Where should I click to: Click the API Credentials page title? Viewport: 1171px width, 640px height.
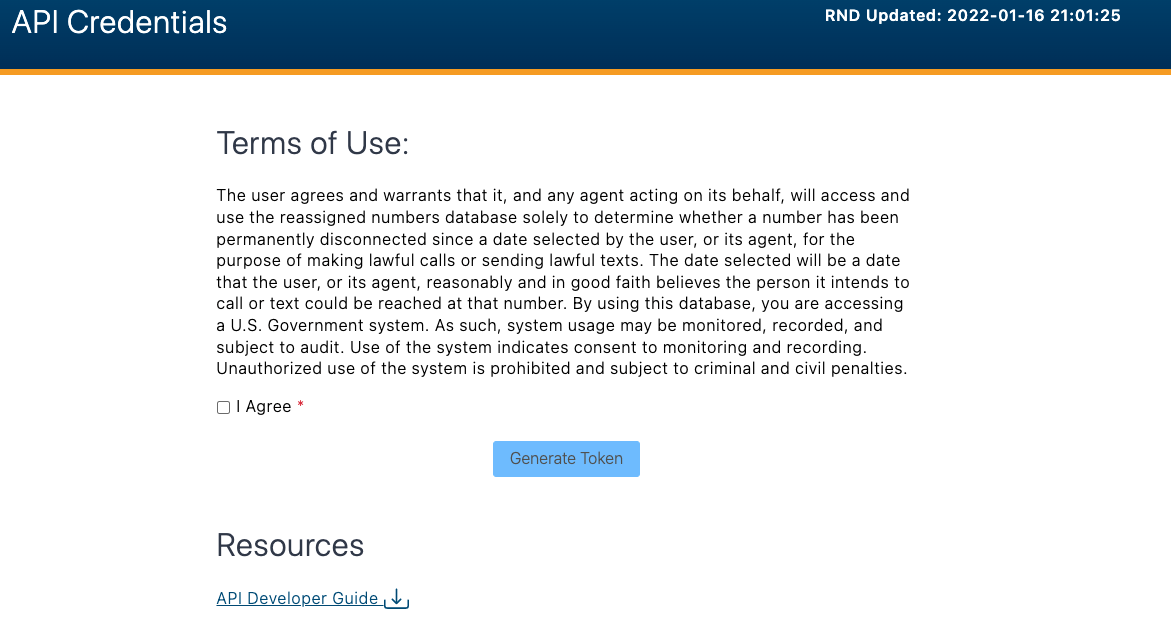click(120, 22)
